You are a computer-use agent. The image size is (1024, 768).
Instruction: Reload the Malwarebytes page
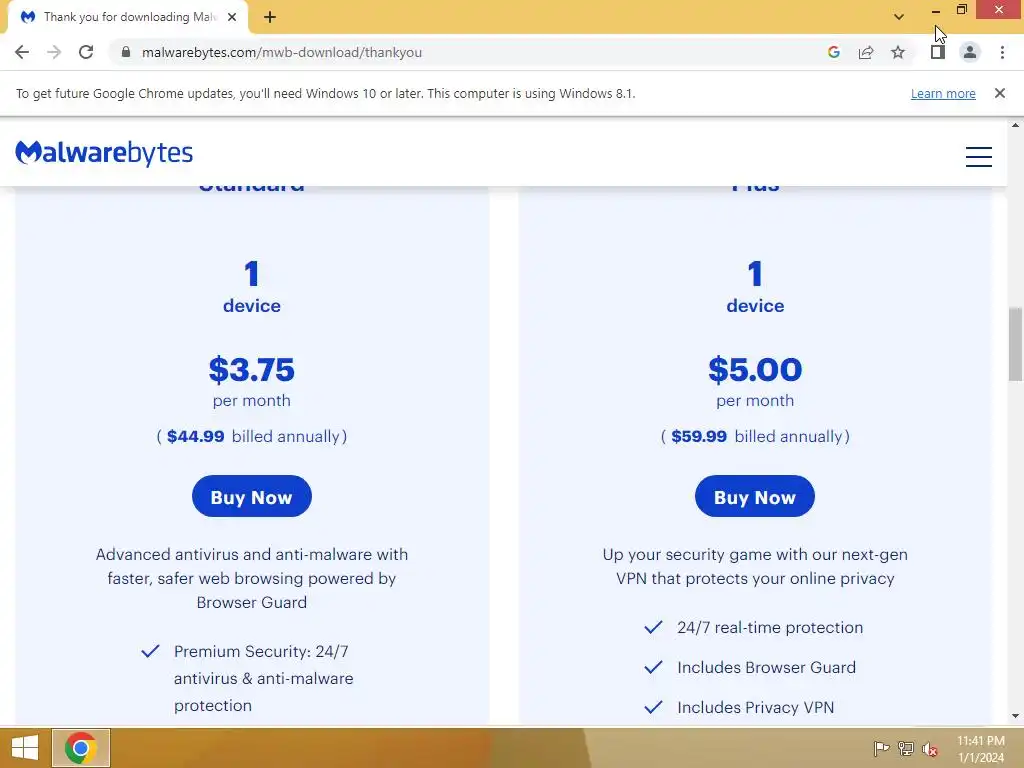point(86,52)
